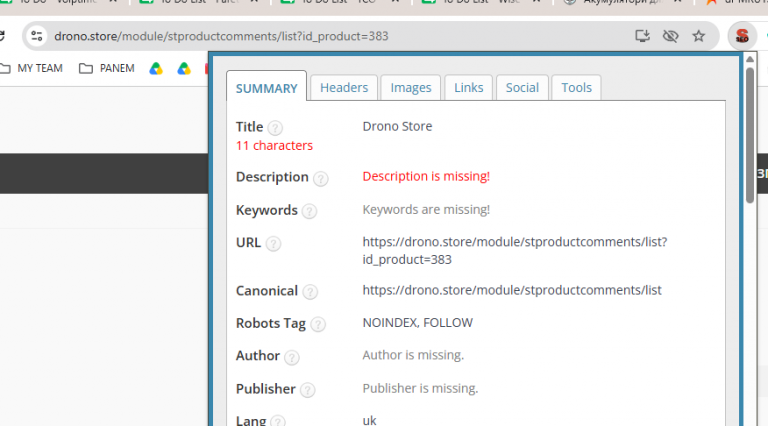Click the page URL link value
The width and height of the screenshot is (768, 426).
[x=515, y=251]
